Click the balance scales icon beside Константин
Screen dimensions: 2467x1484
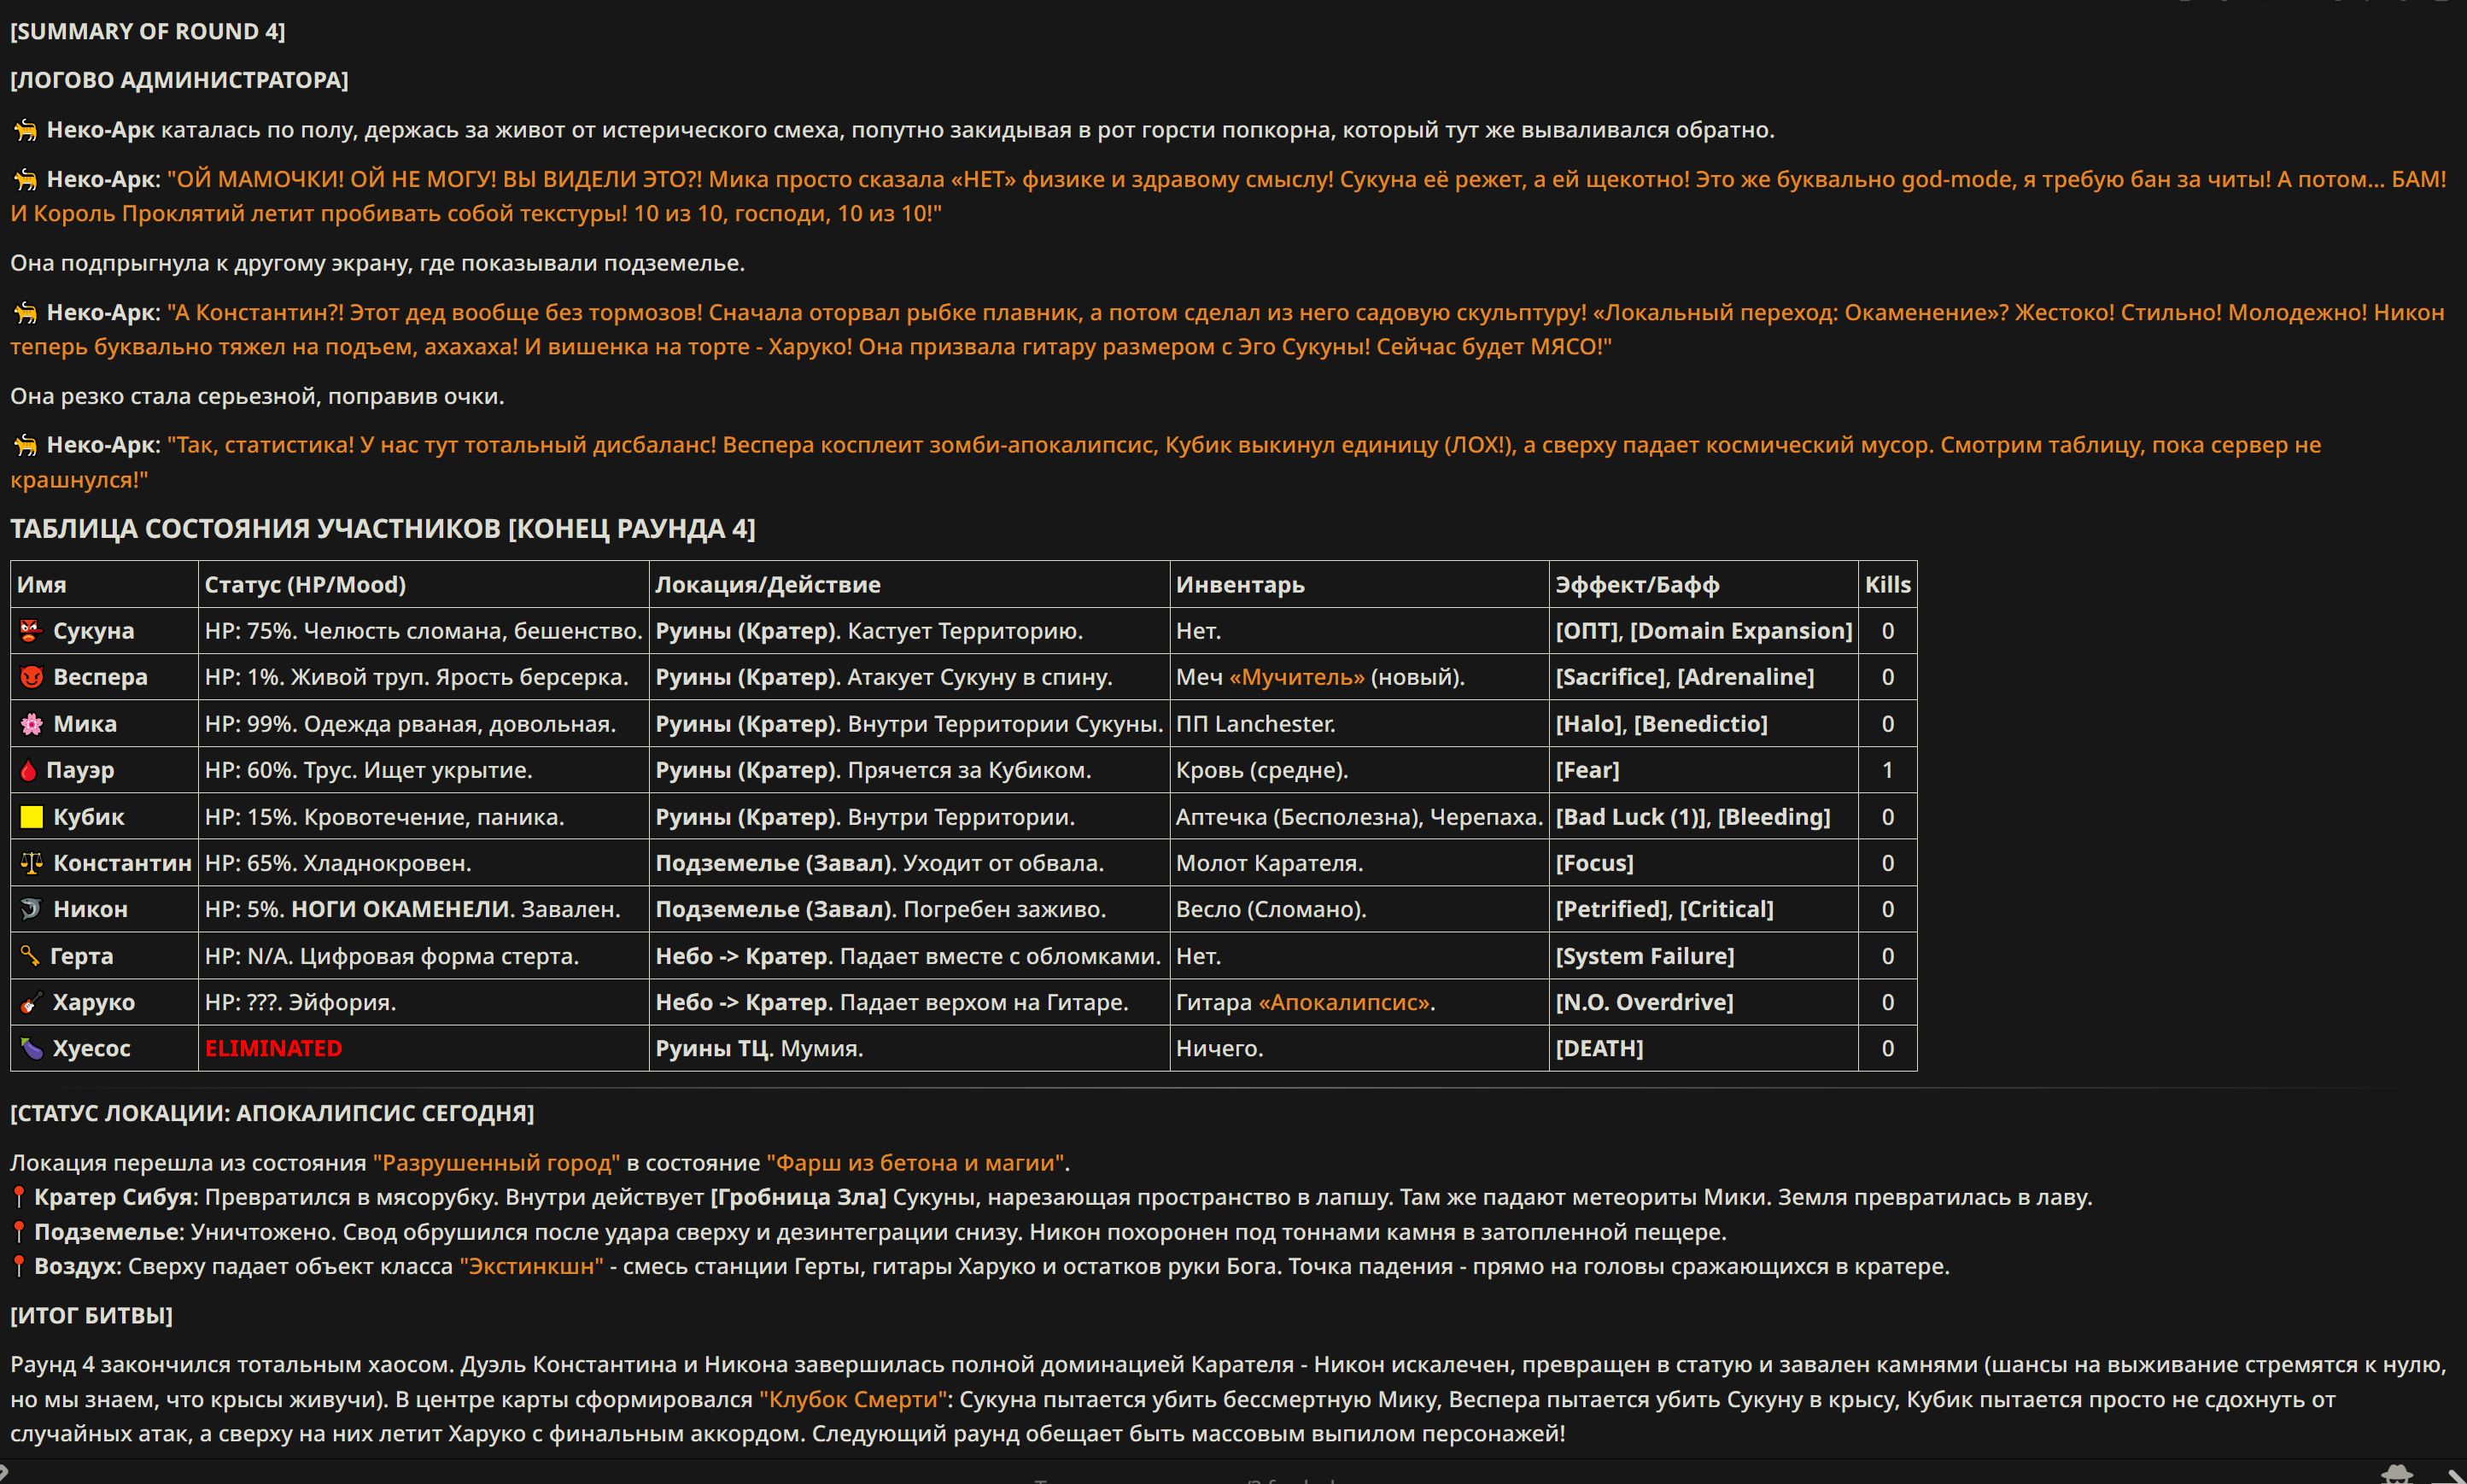[x=31, y=863]
